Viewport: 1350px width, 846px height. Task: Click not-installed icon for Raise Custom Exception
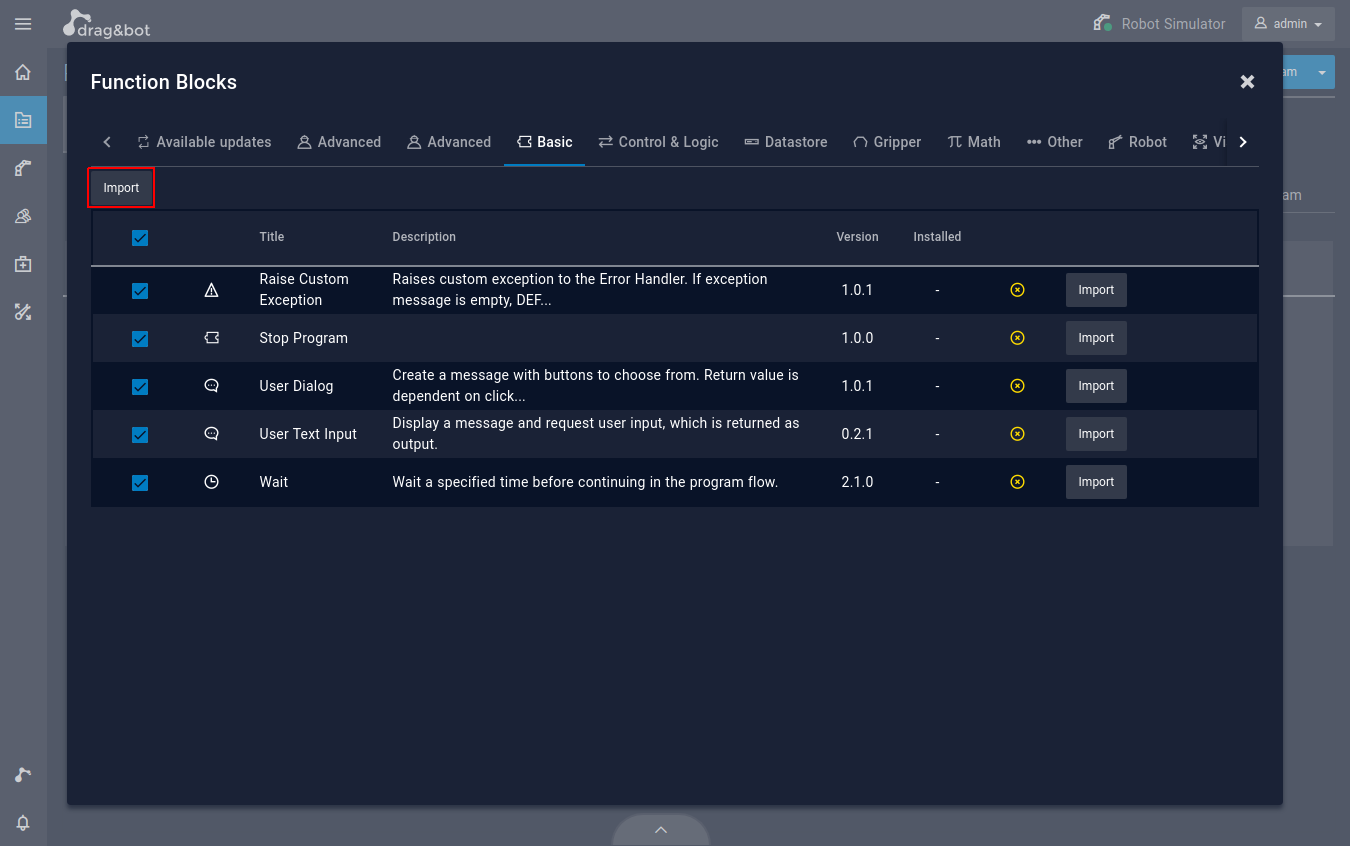point(1017,290)
